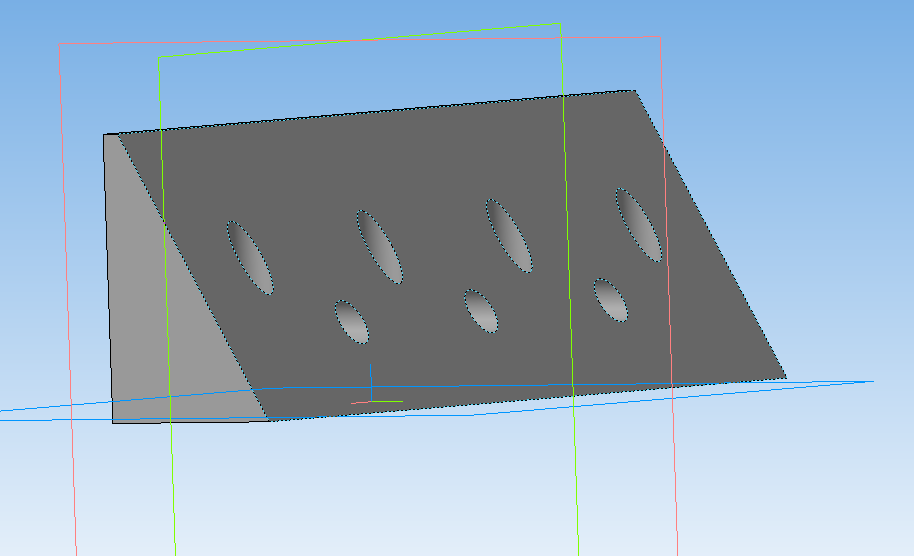This screenshot has width=914, height=556.
Task: Select the leftmost hole in the upper row
Action: tap(250, 258)
